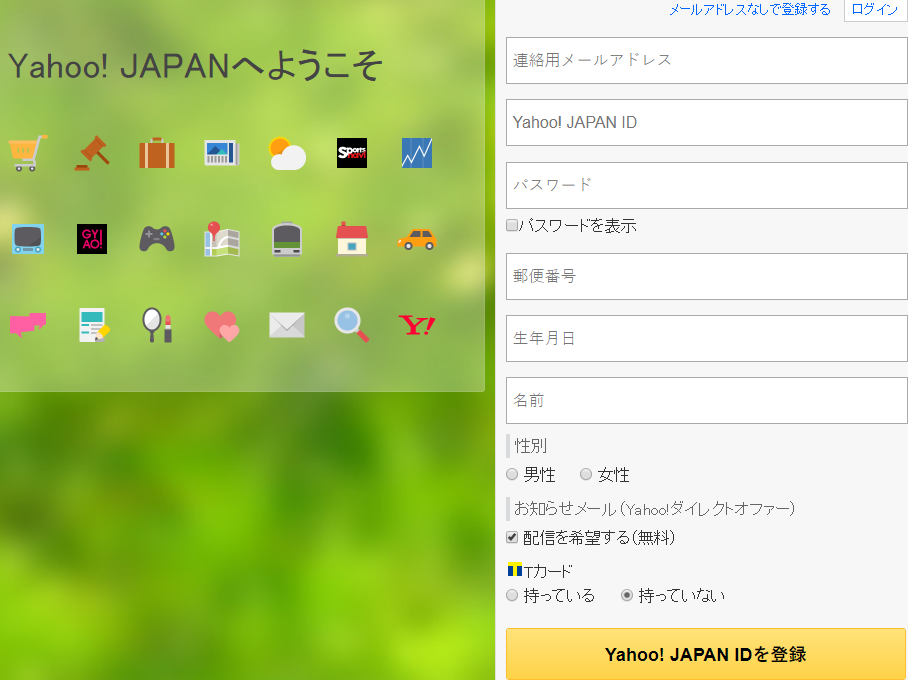Focus the Yahoo! JAPAN ID field
The height and width of the screenshot is (680, 908).
click(x=706, y=122)
